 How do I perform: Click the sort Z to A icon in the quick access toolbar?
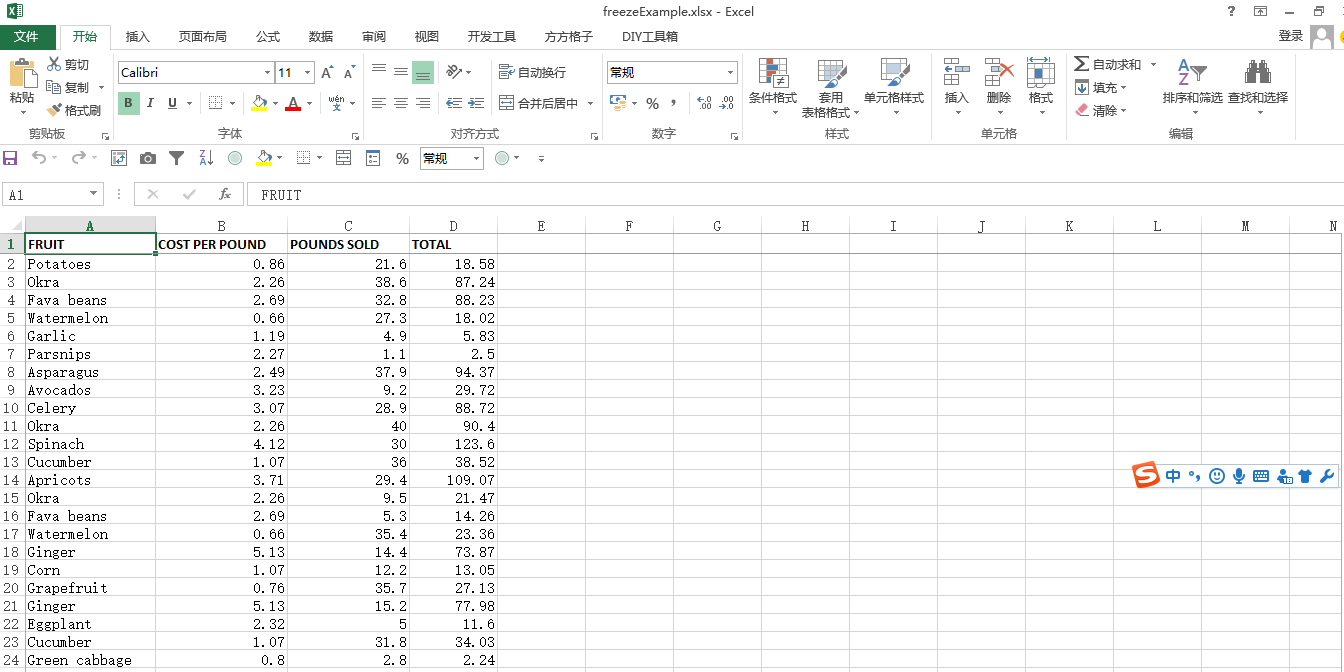(206, 158)
